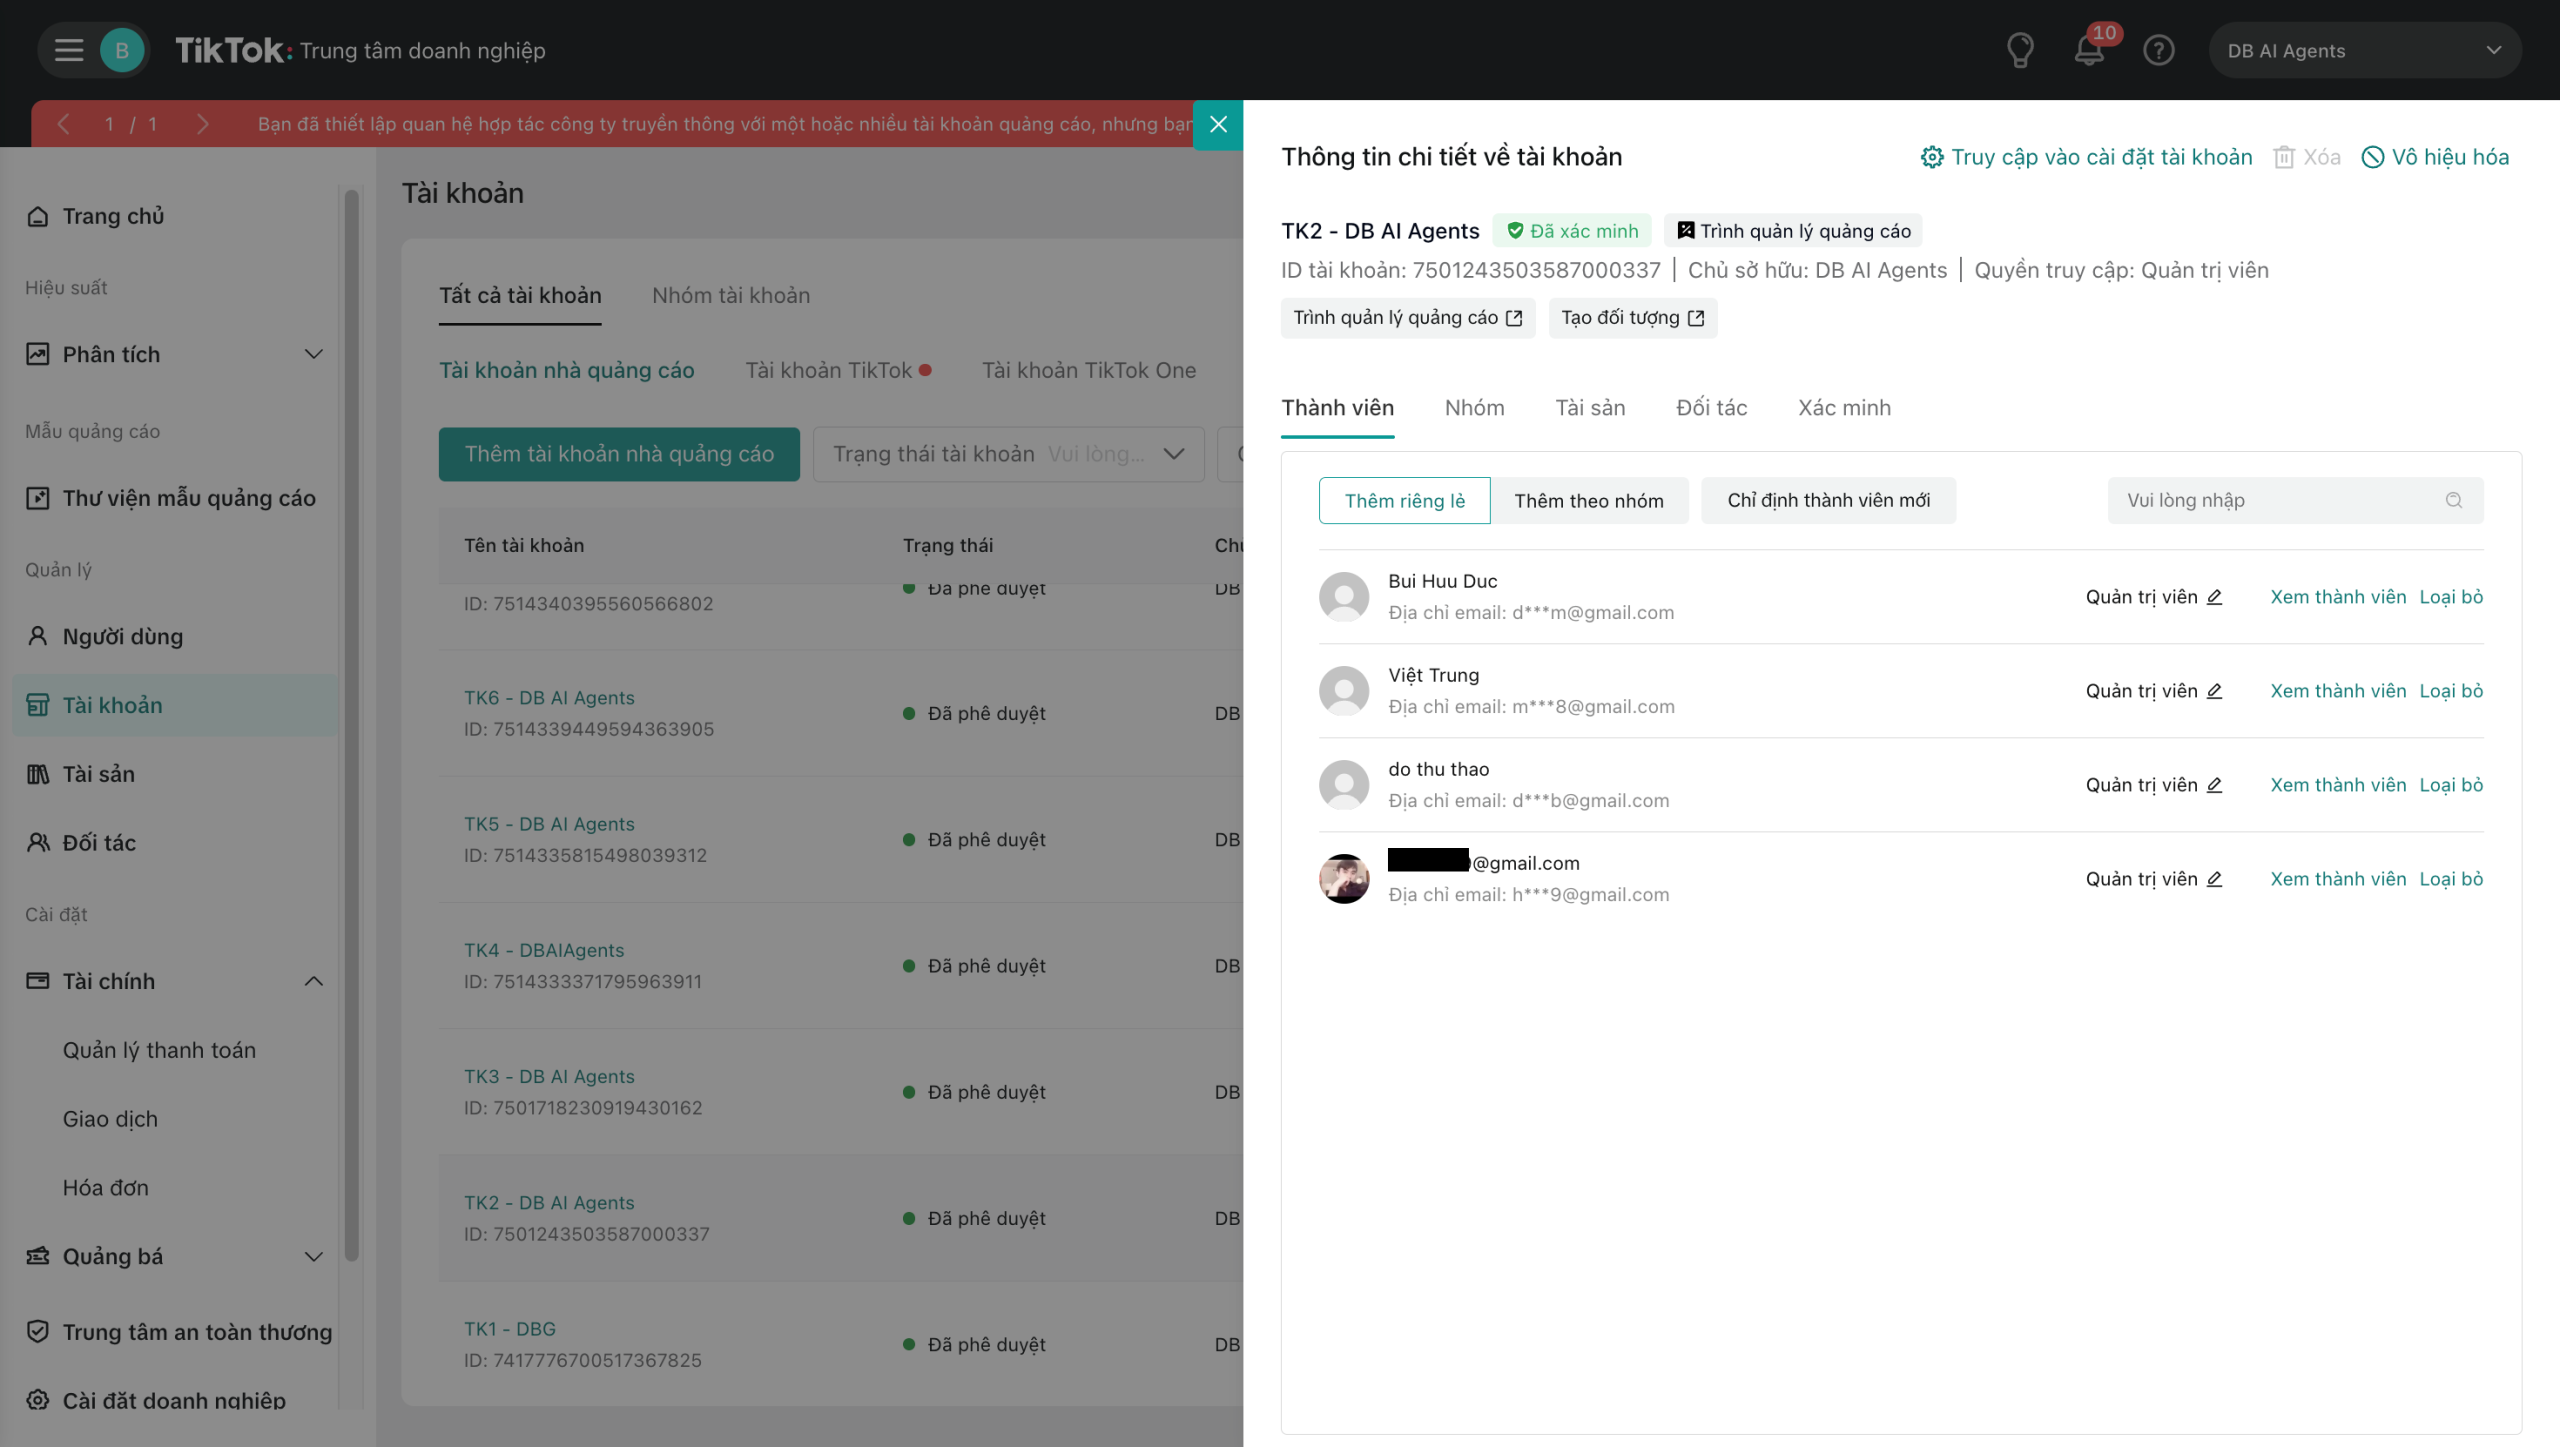Select Thêm riêng lẻ option
This screenshot has height=1447, width=2560.
coord(1404,500)
